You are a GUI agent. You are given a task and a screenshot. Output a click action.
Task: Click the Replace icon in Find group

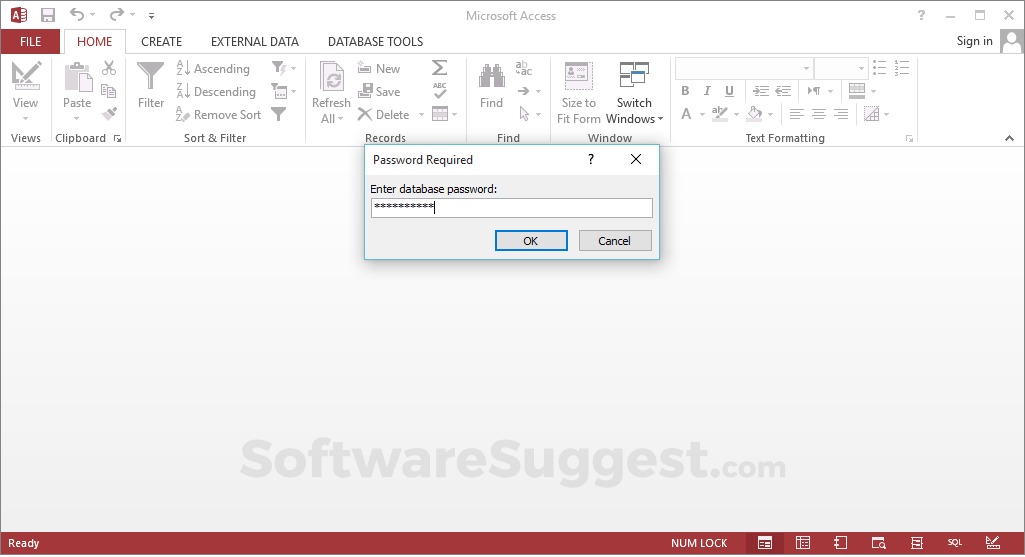[x=524, y=67]
